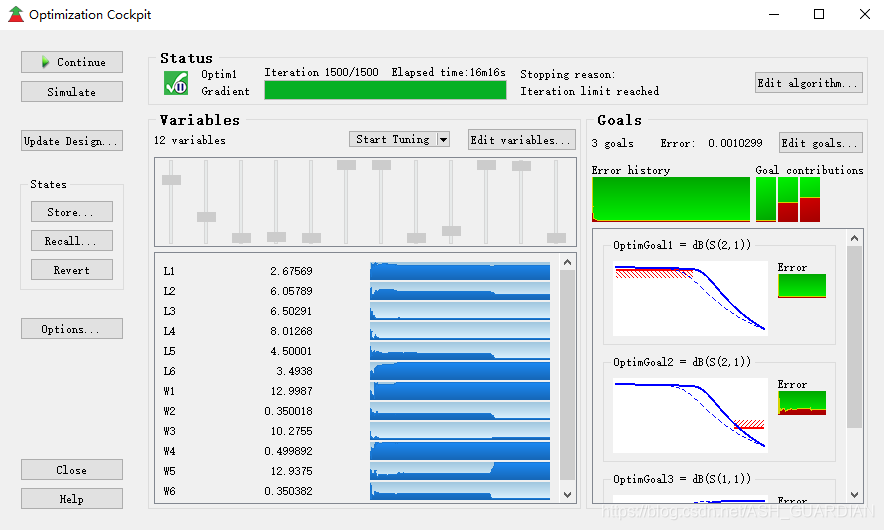Click Edit algorithm button
This screenshot has height=530, width=884.
pos(808,83)
